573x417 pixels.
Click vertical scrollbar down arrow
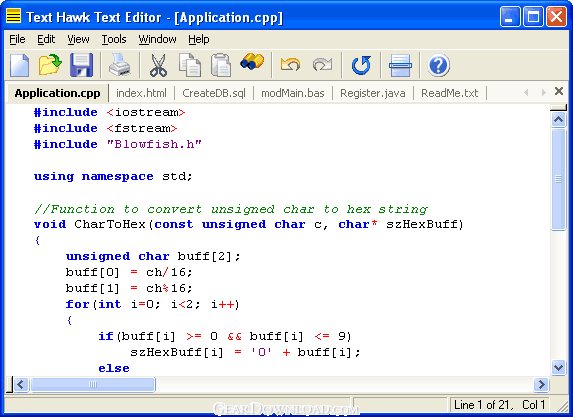coord(558,367)
